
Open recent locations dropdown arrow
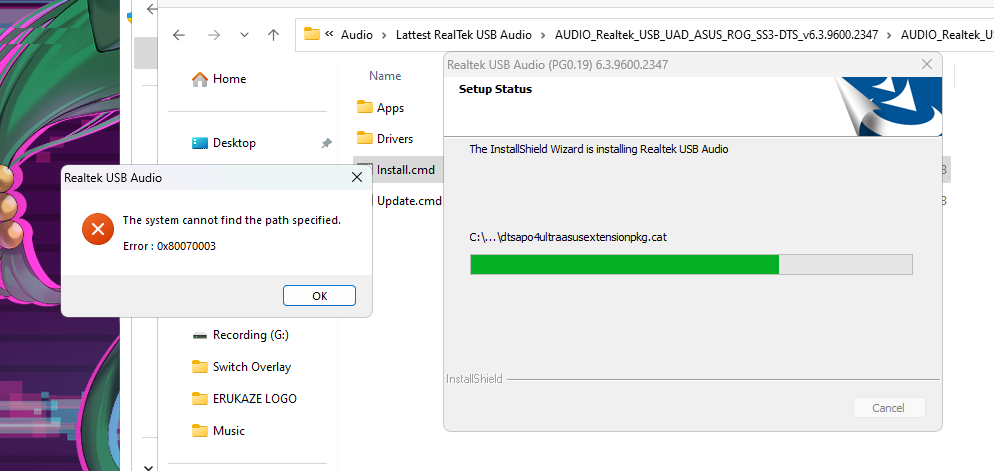[x=244, y=35]
